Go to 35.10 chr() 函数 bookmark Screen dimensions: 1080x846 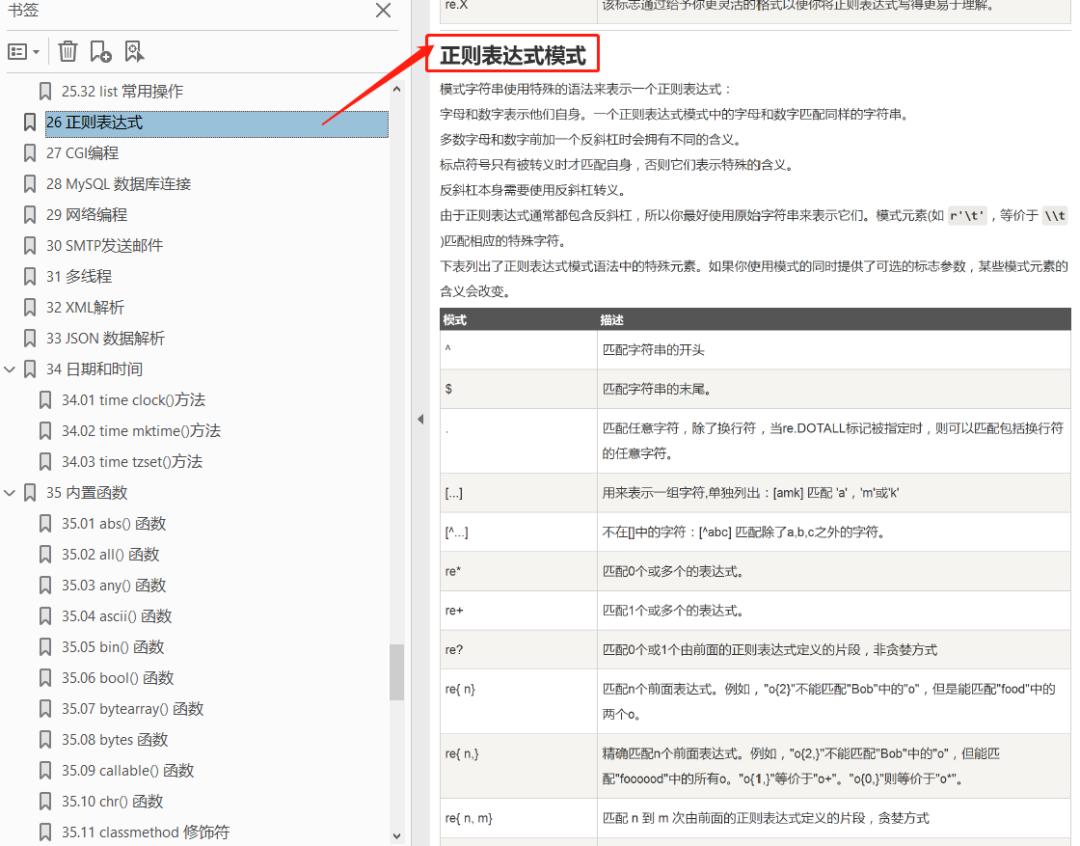[112, 801]
